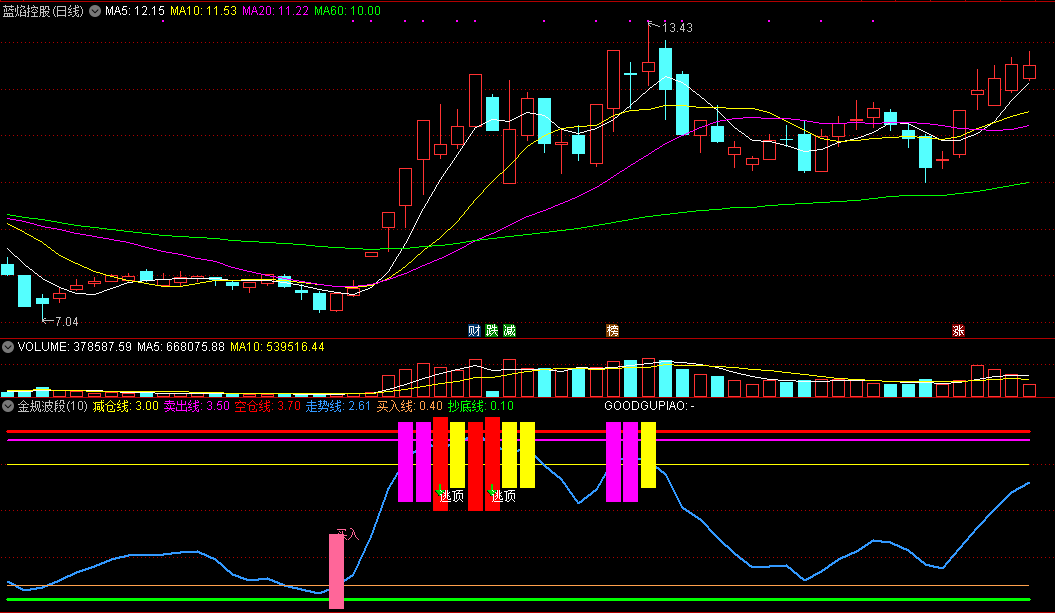Click the blue 财 event marker icon

(474, 330)
